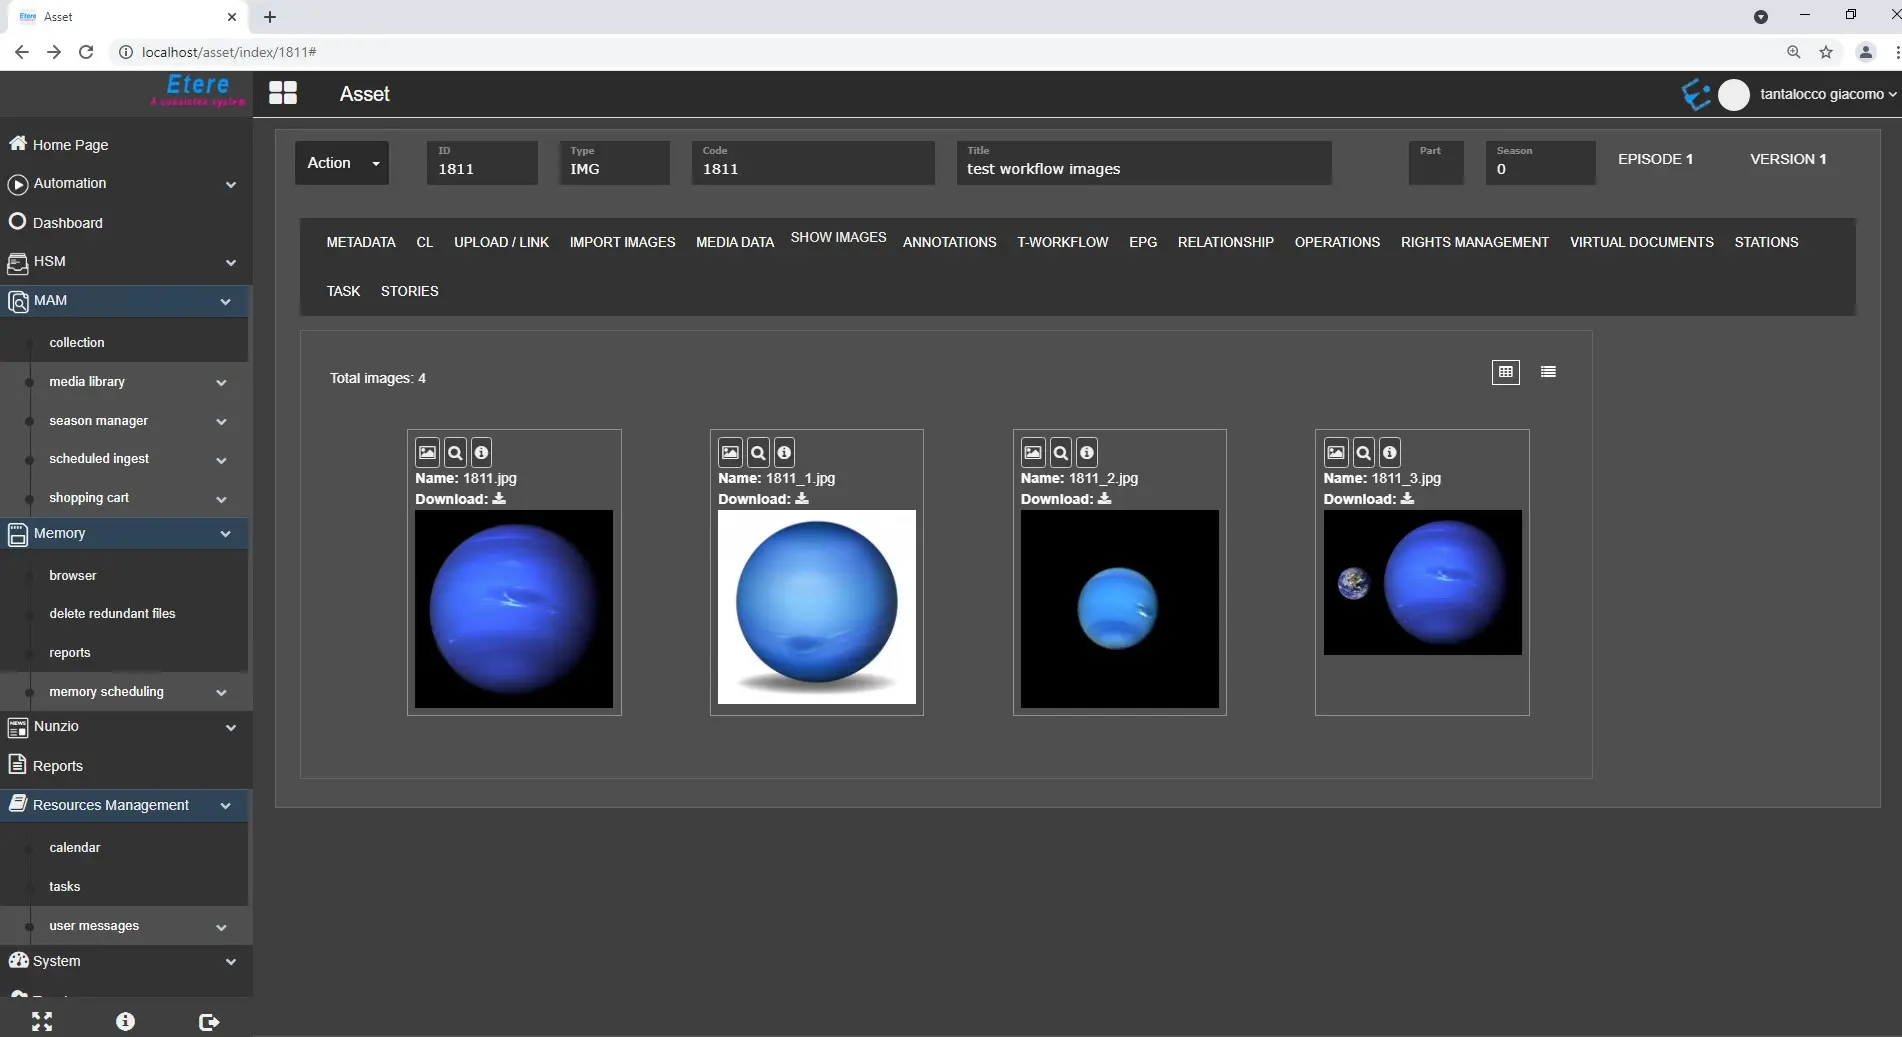Switch to list view of images

click(x=1548, y=372)
